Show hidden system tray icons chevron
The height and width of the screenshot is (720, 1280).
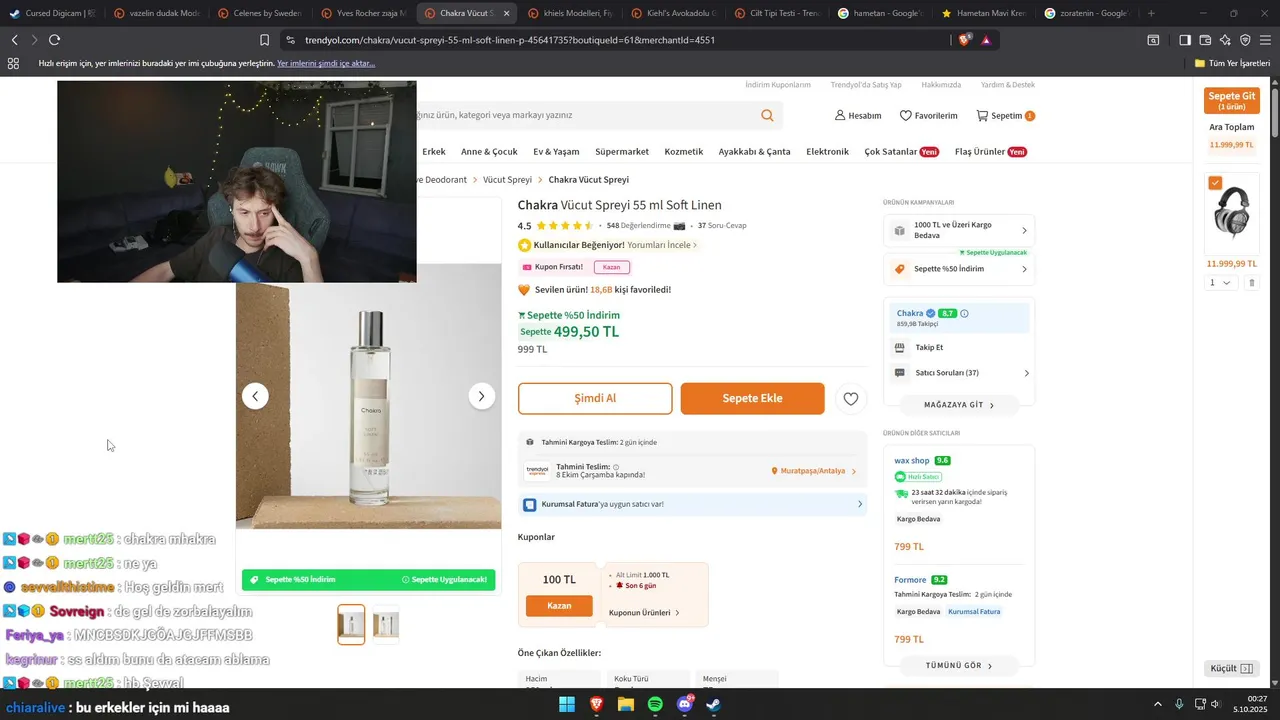pos(1158,704)
